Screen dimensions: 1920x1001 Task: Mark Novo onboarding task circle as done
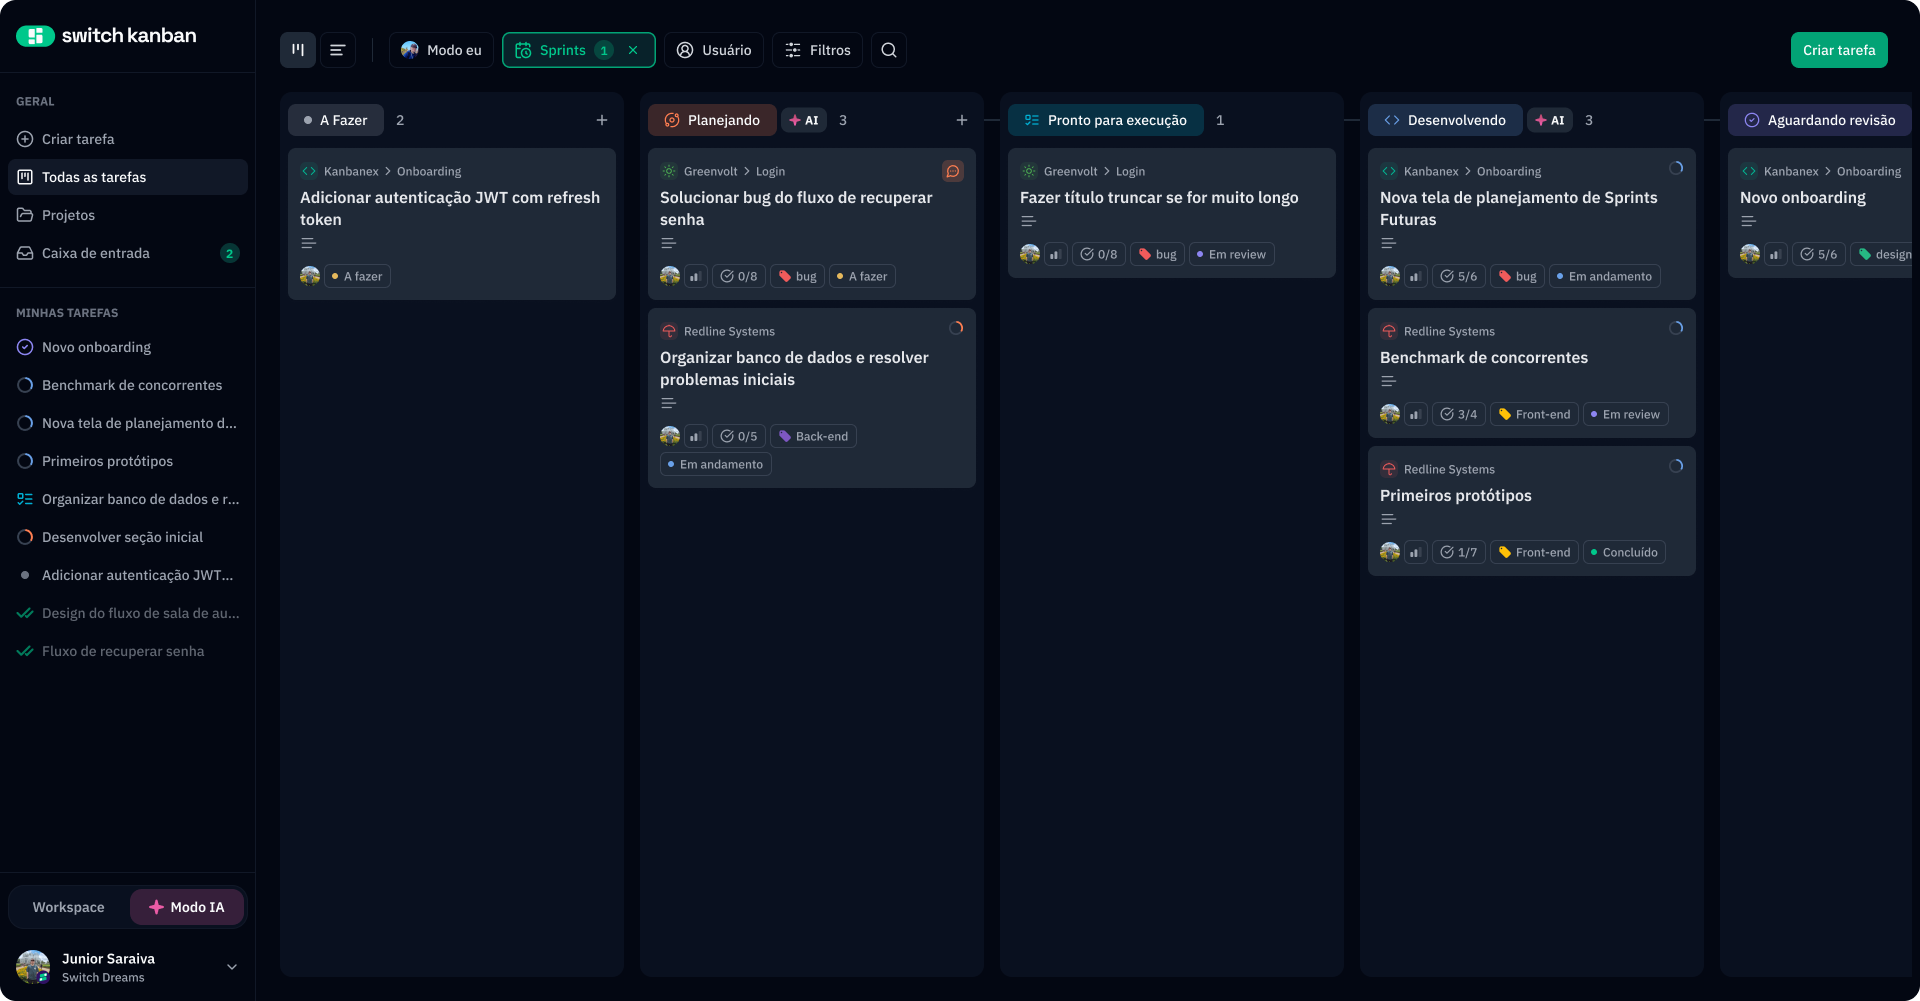pos(24,347)
